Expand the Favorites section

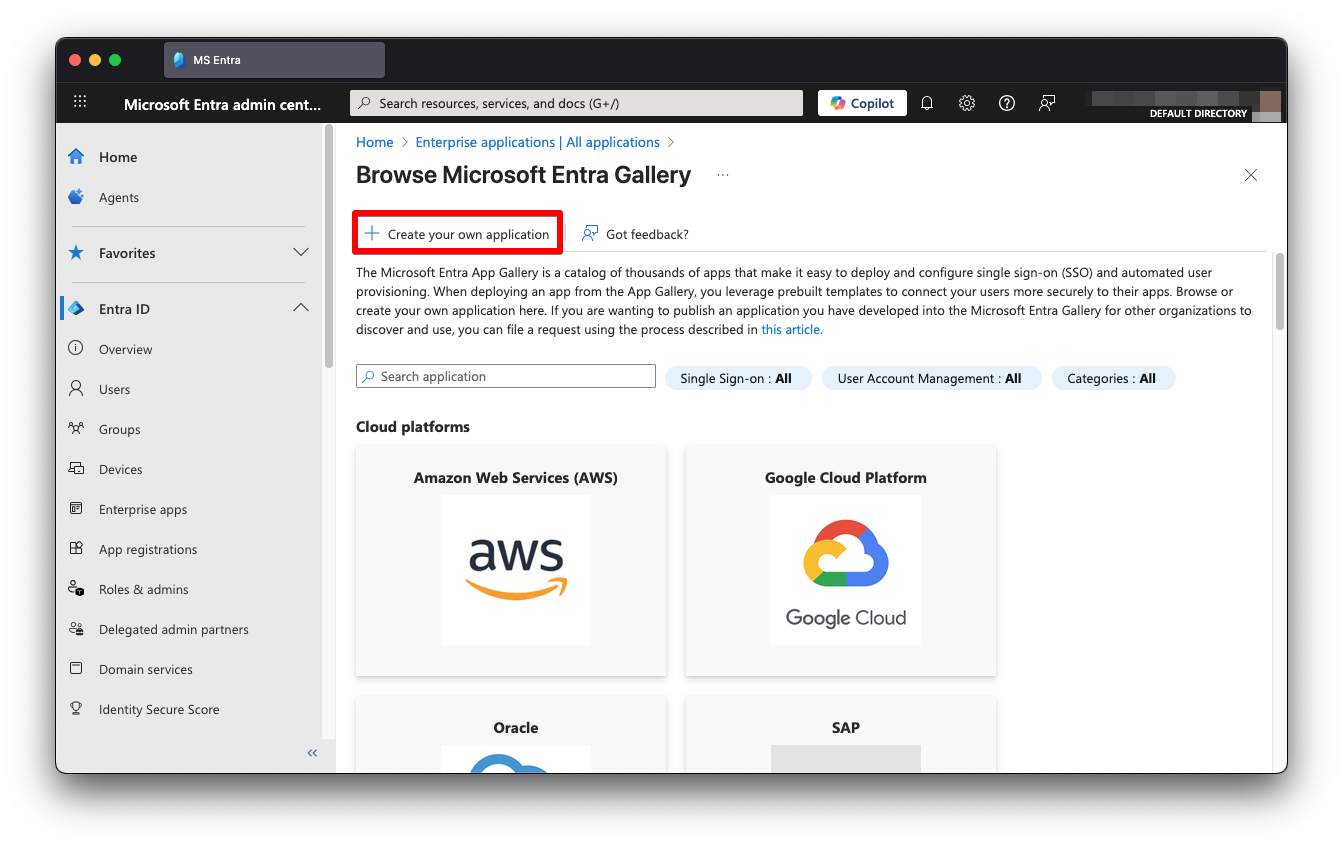[x=300, y=253]
